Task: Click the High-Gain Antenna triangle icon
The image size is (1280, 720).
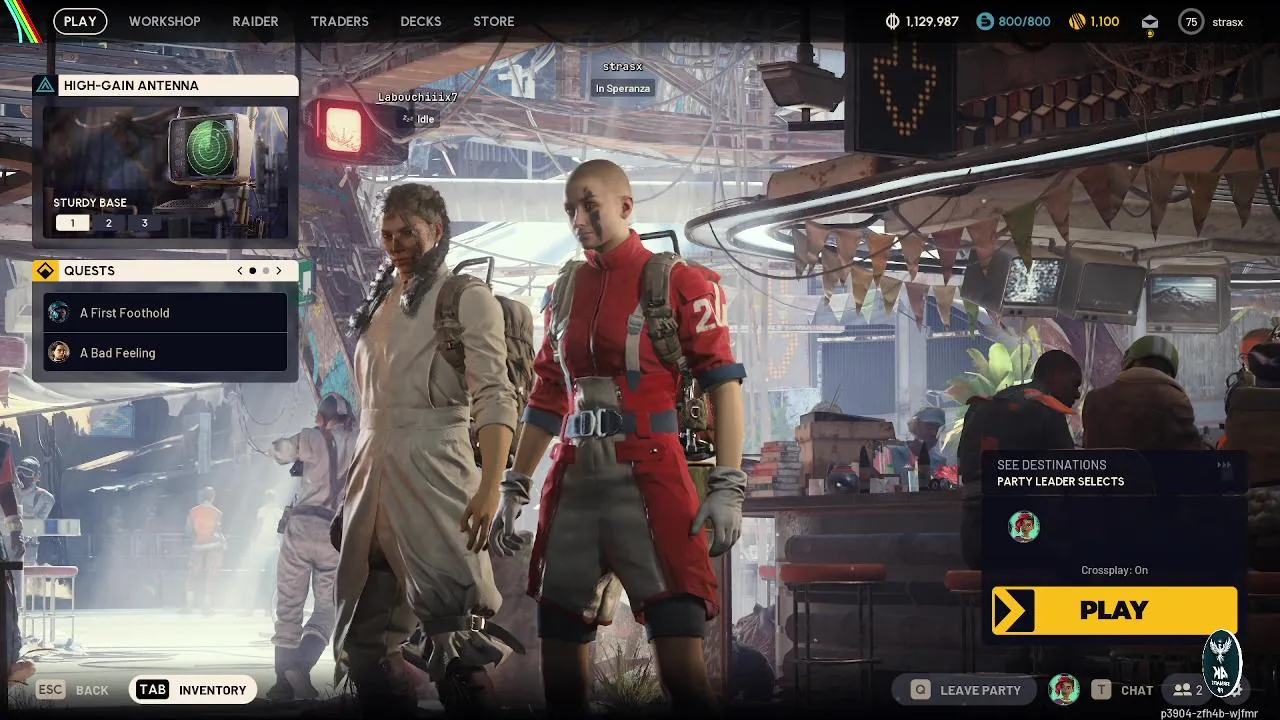Action: (x=45, y=85)
